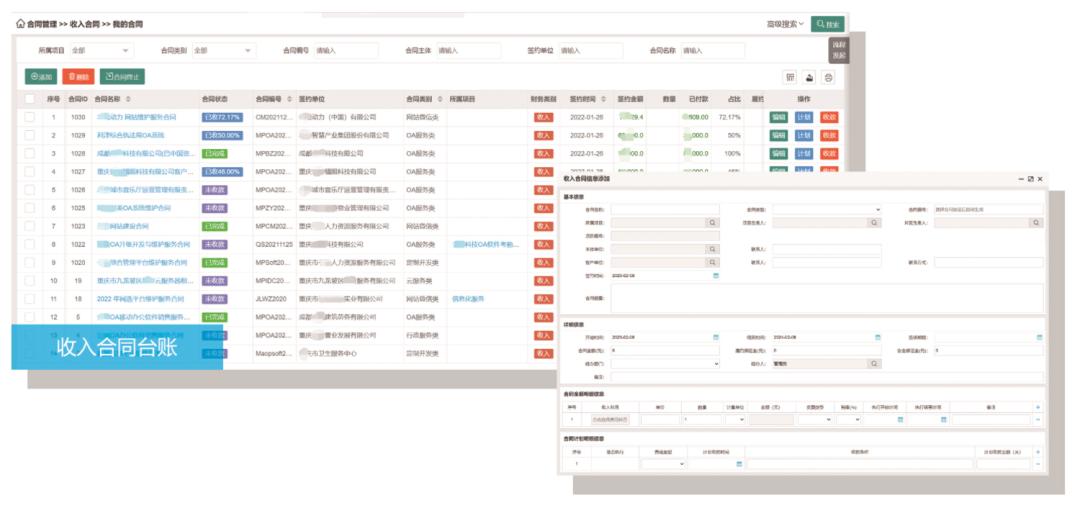Click the magnifier icon beside 经办人 field

click(874, 364)
